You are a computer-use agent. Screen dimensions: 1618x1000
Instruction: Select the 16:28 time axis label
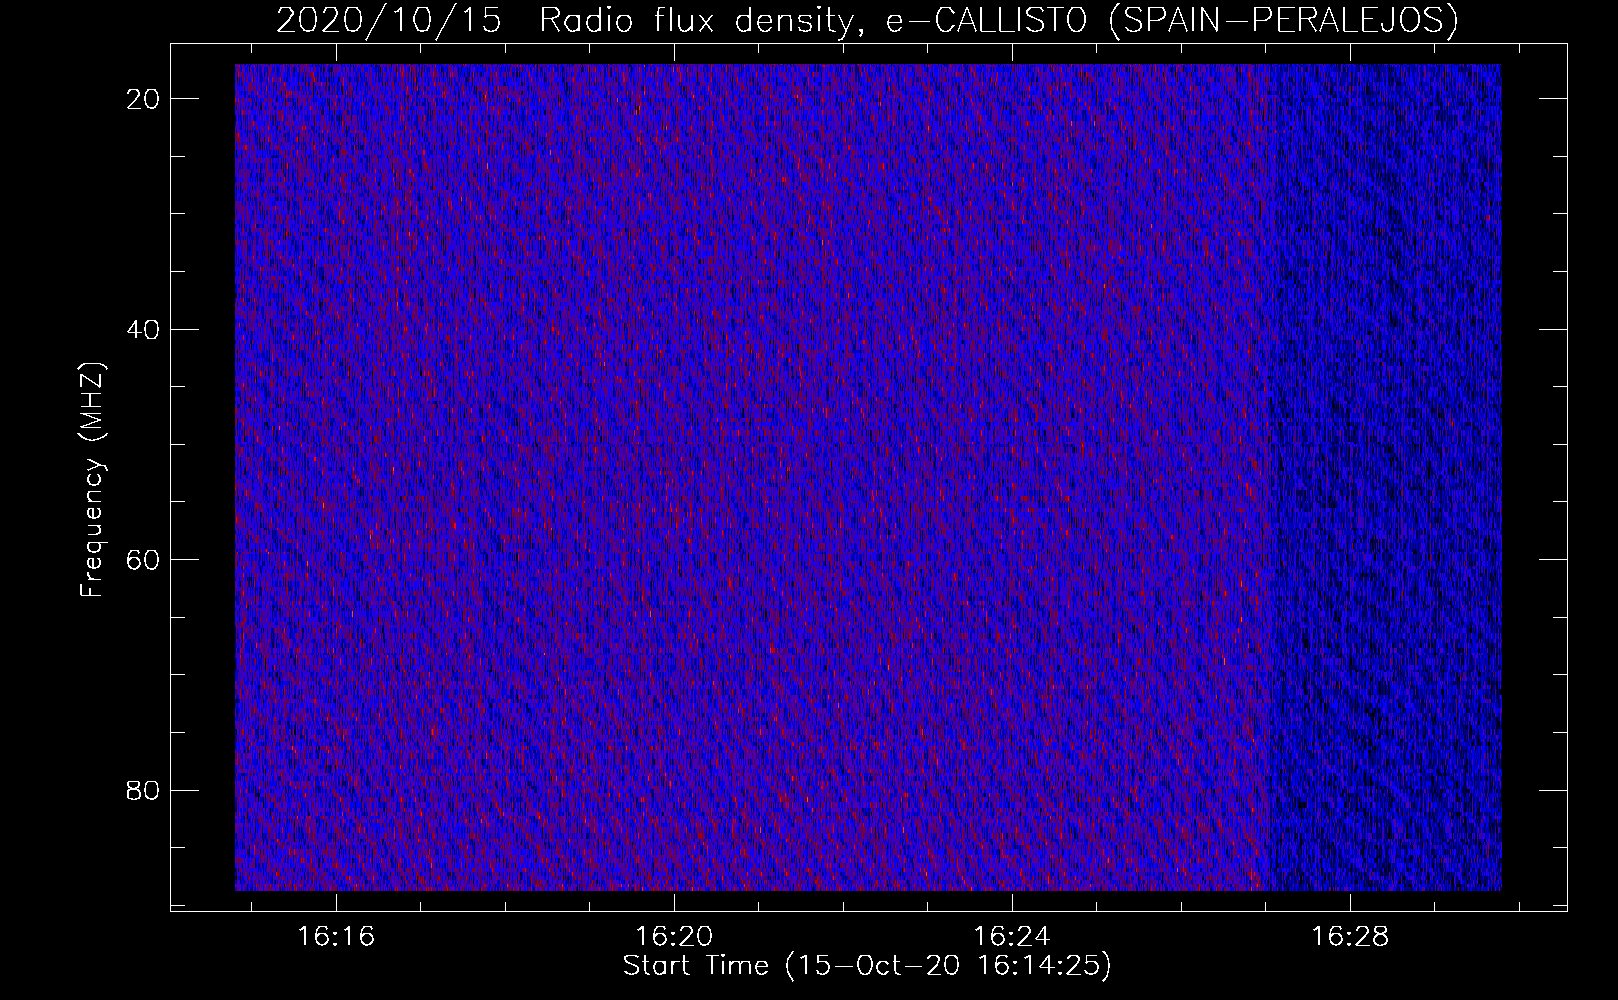[1350, 937]
